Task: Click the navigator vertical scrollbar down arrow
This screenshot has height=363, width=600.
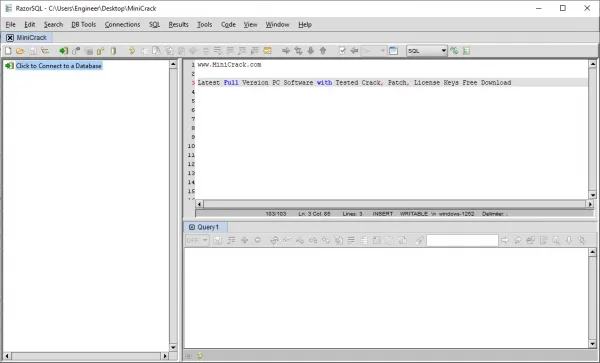Action: [173, 347]
